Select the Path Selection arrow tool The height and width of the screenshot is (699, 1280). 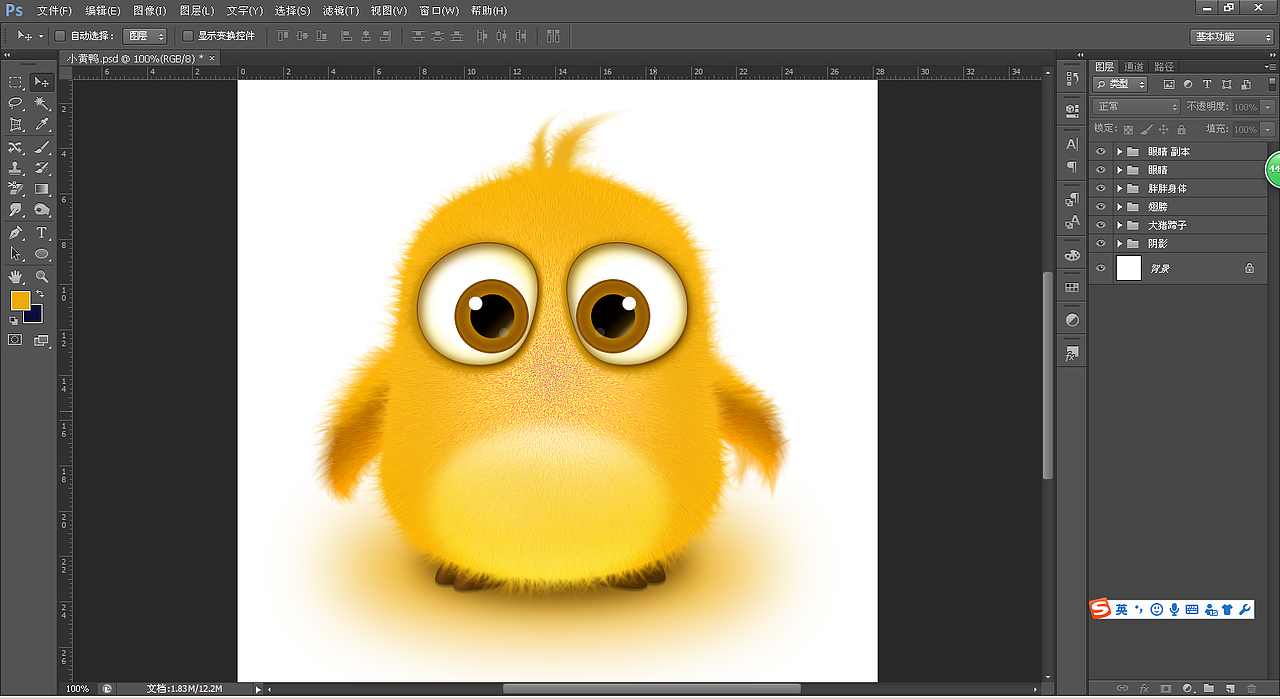[16, 254]
